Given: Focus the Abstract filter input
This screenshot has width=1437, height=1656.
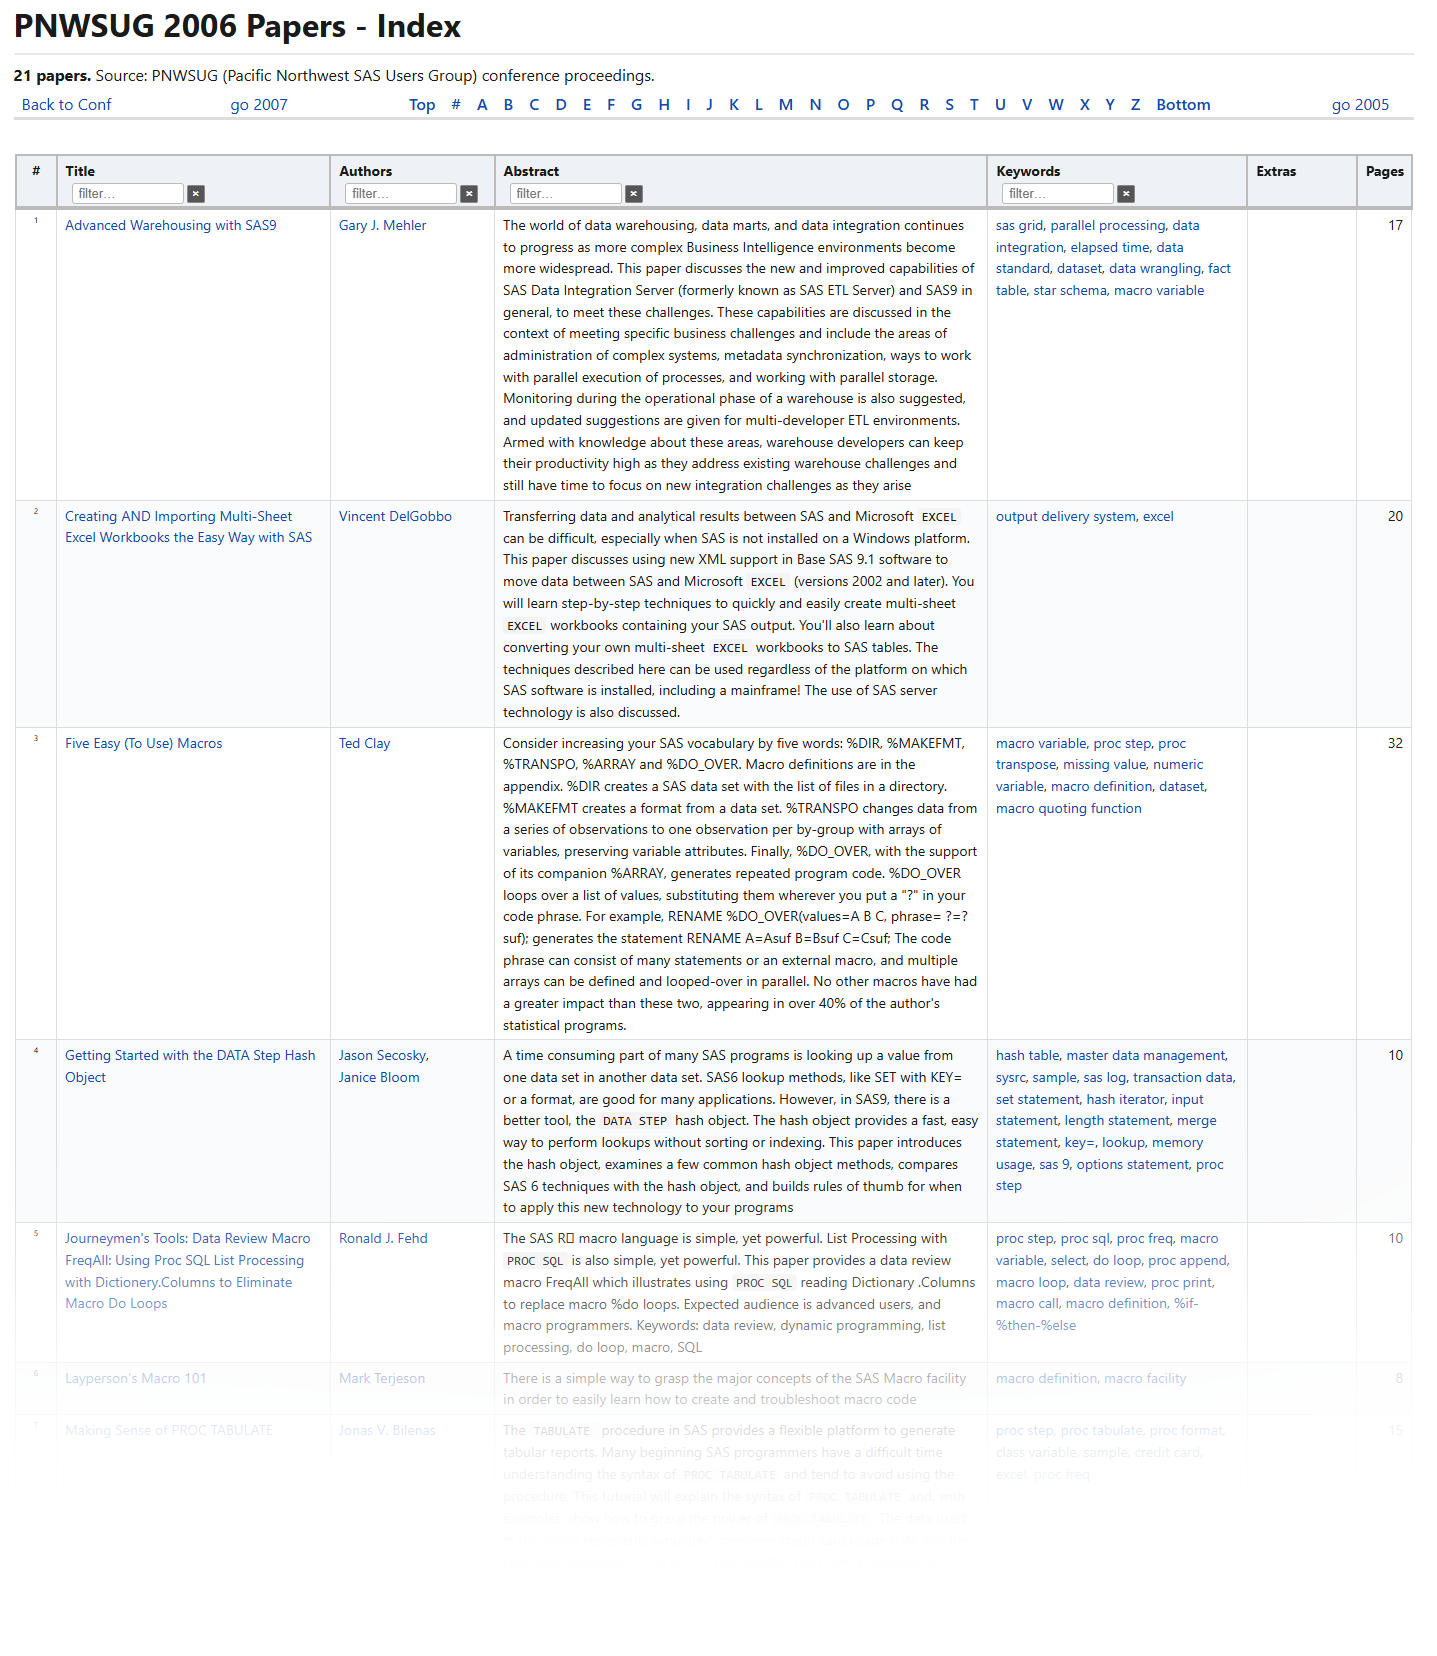Looking at the screenshot, I should pos(566,194).
